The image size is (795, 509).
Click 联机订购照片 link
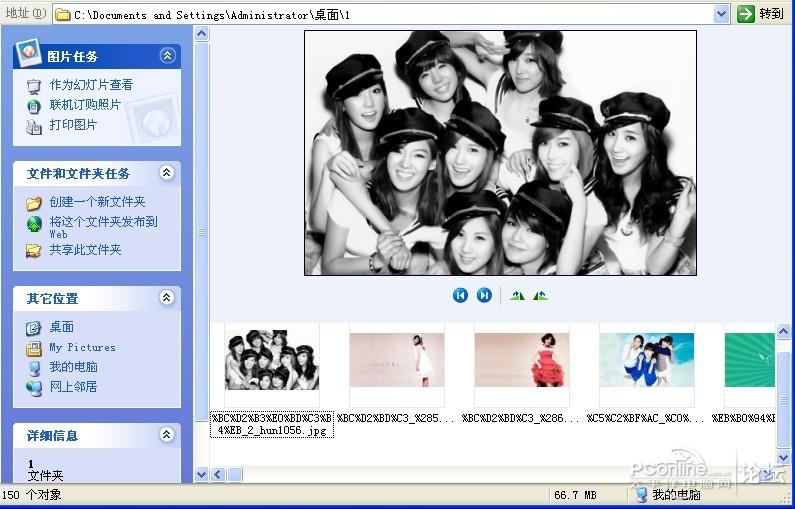pyautogui.click(x=85, y=105)
